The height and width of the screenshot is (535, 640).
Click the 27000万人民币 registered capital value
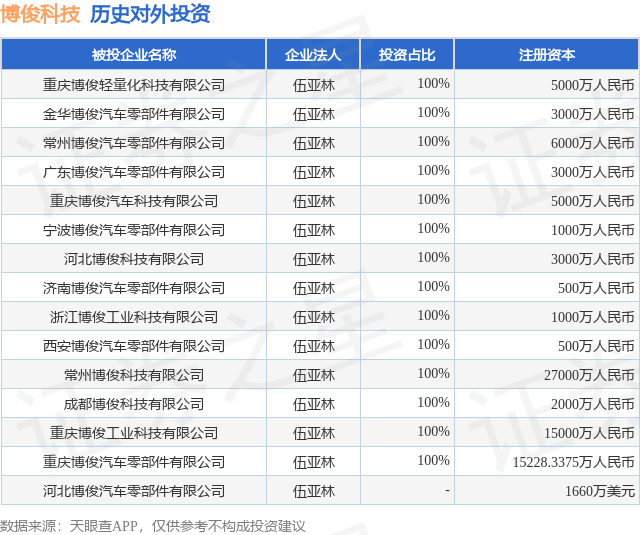click(589, 375)
